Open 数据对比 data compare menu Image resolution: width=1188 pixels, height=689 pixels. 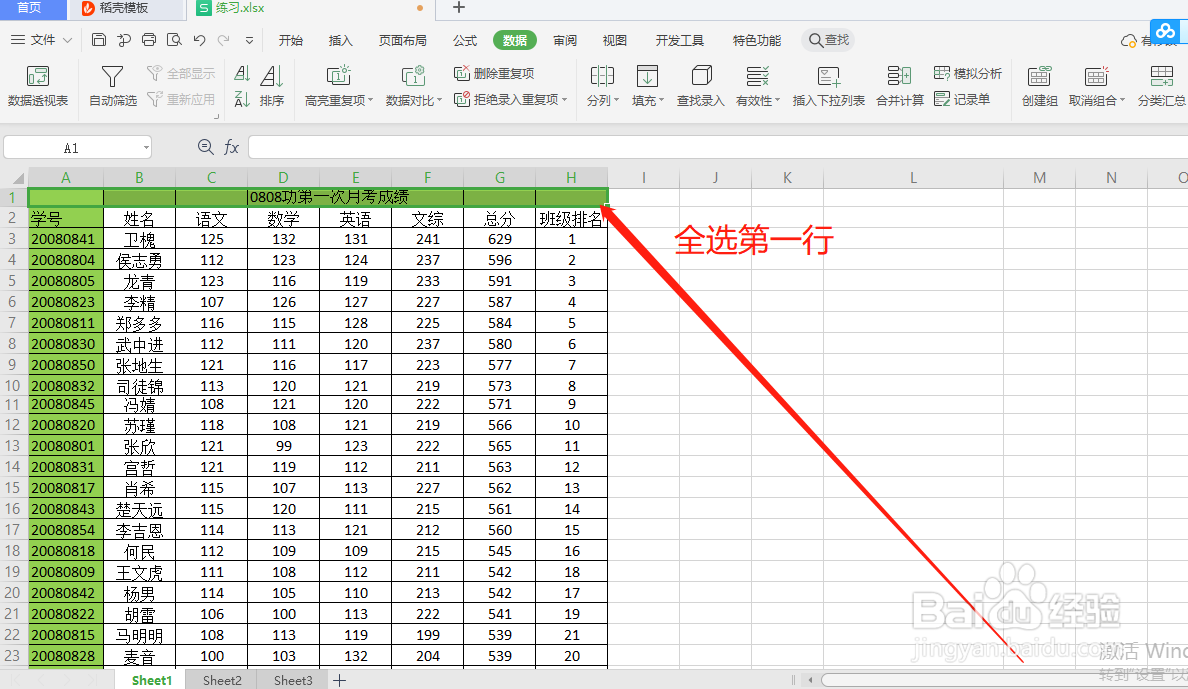(x=413, y=86)
